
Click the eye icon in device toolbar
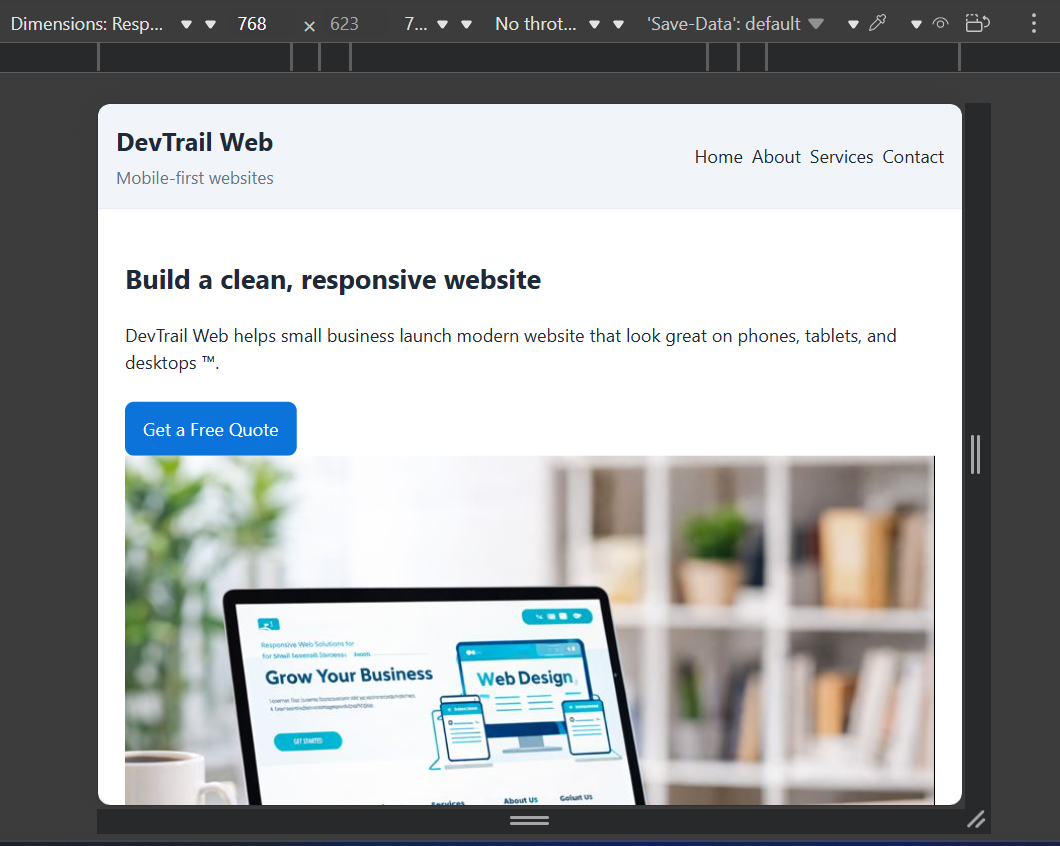[x=940, y=24]
